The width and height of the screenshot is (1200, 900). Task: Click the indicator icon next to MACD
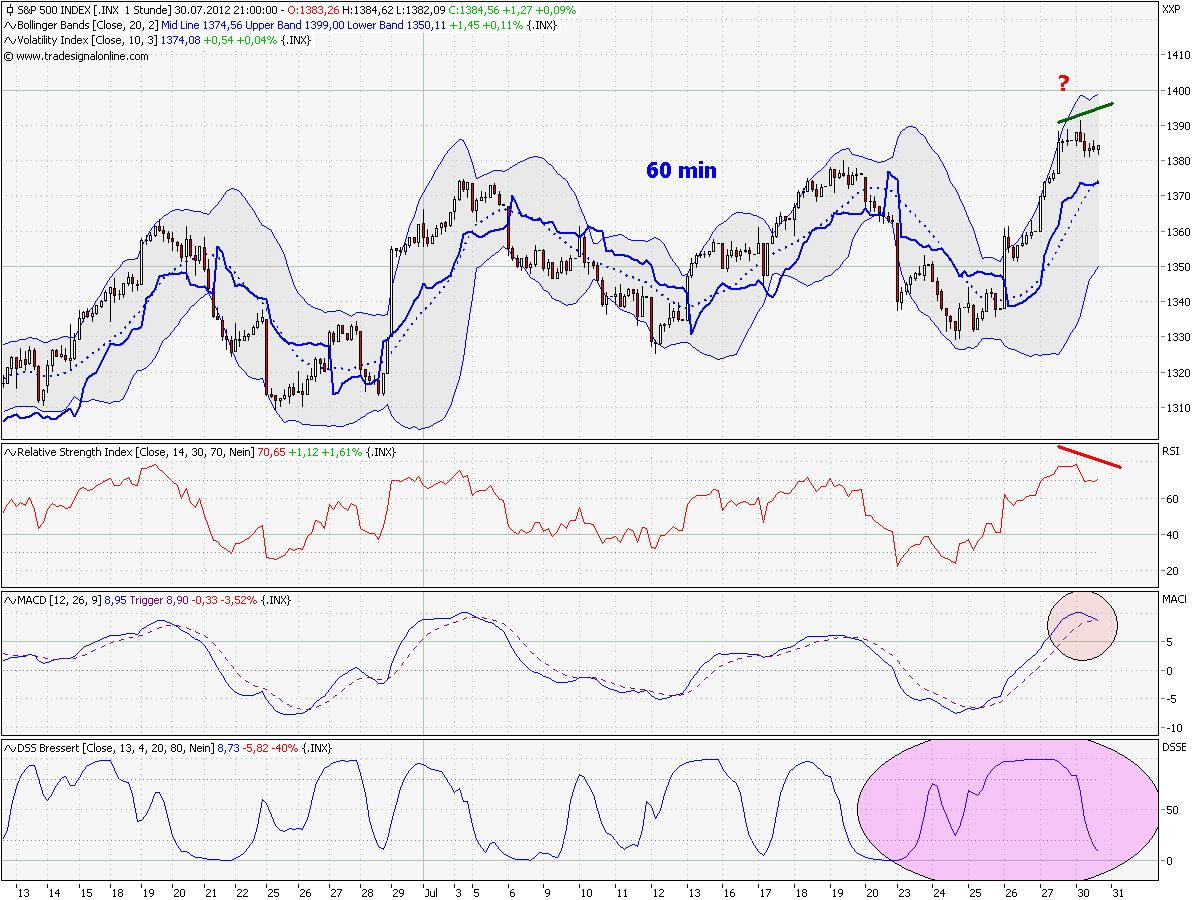(x=8, y=602)
